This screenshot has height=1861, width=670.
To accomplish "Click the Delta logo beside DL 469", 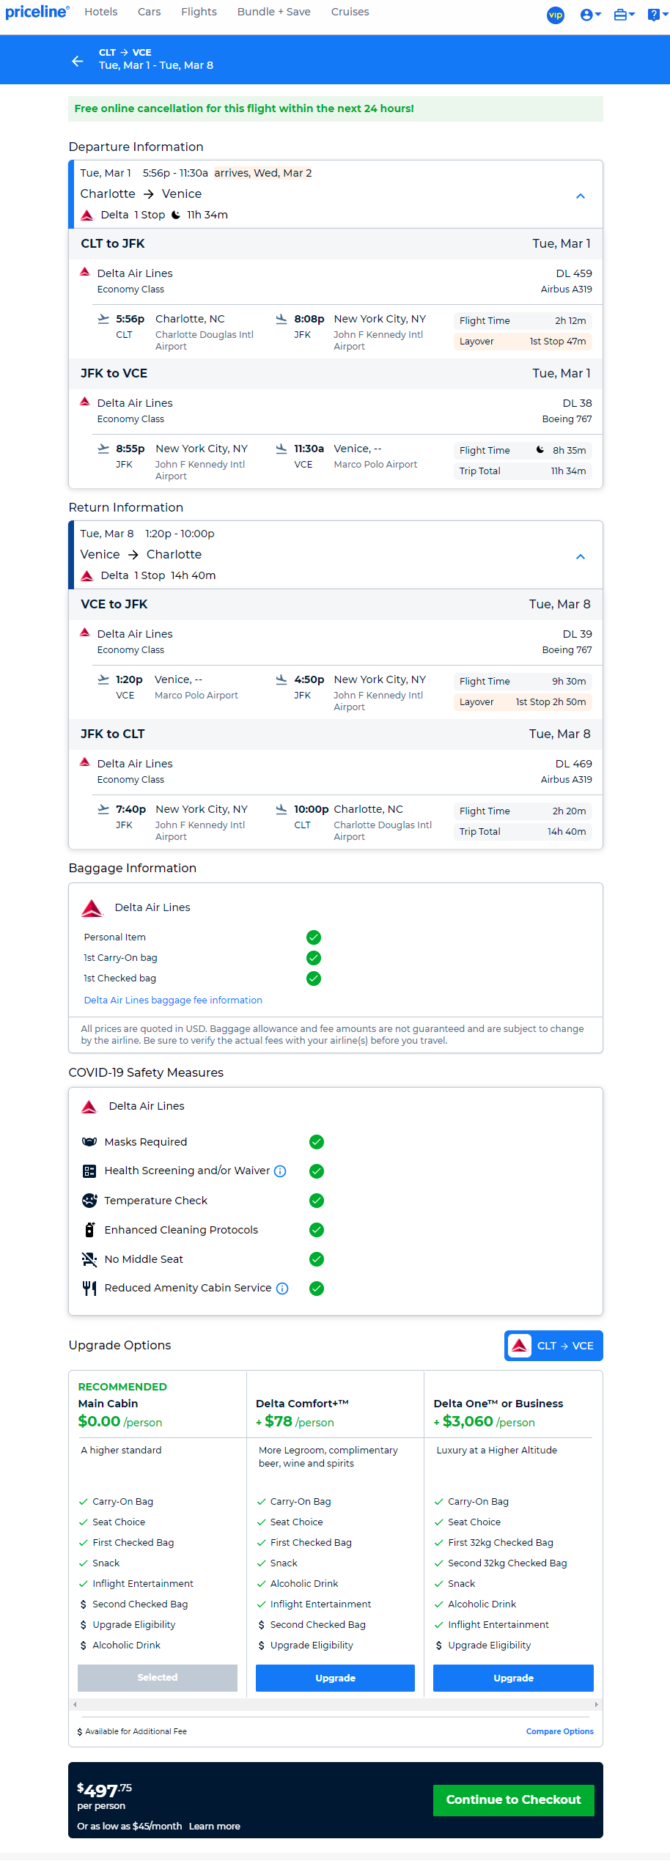I will 85,763.
